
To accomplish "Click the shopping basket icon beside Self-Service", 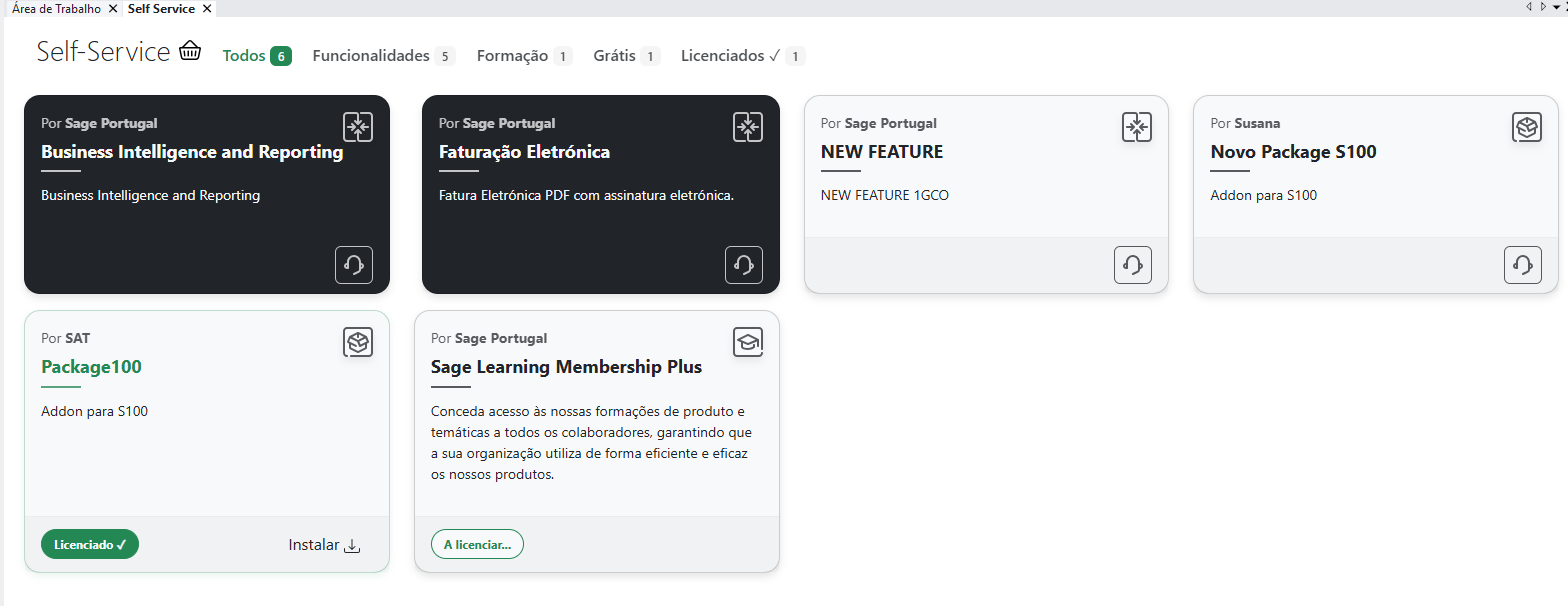I will pos(190,51).
